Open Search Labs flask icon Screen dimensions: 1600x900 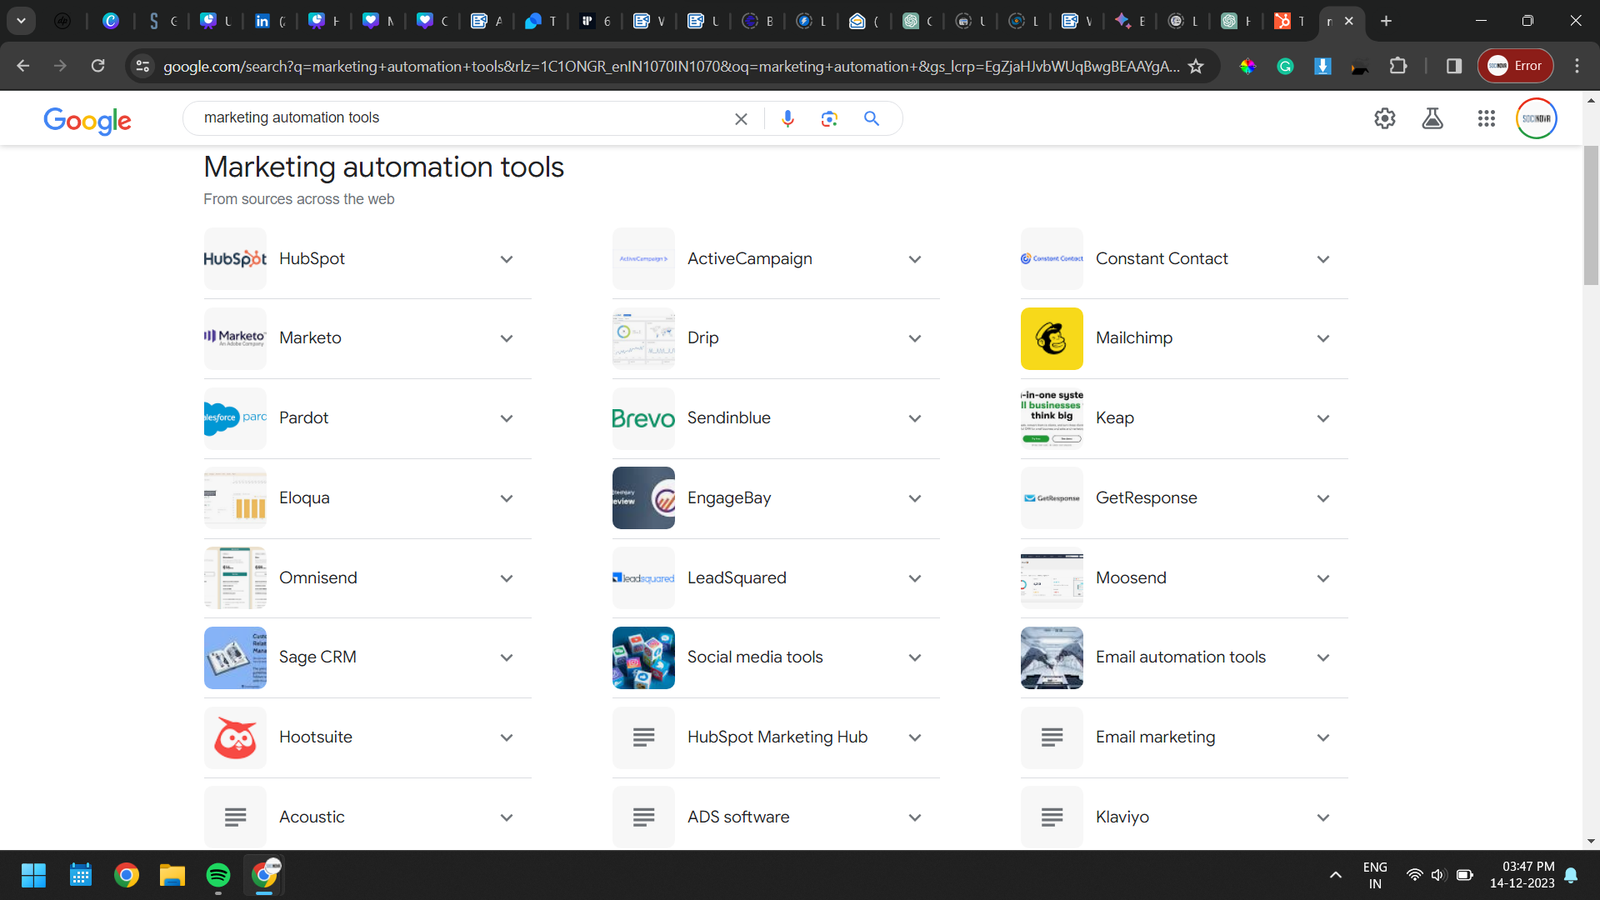pyautogui.click(x=1432, y=119)
